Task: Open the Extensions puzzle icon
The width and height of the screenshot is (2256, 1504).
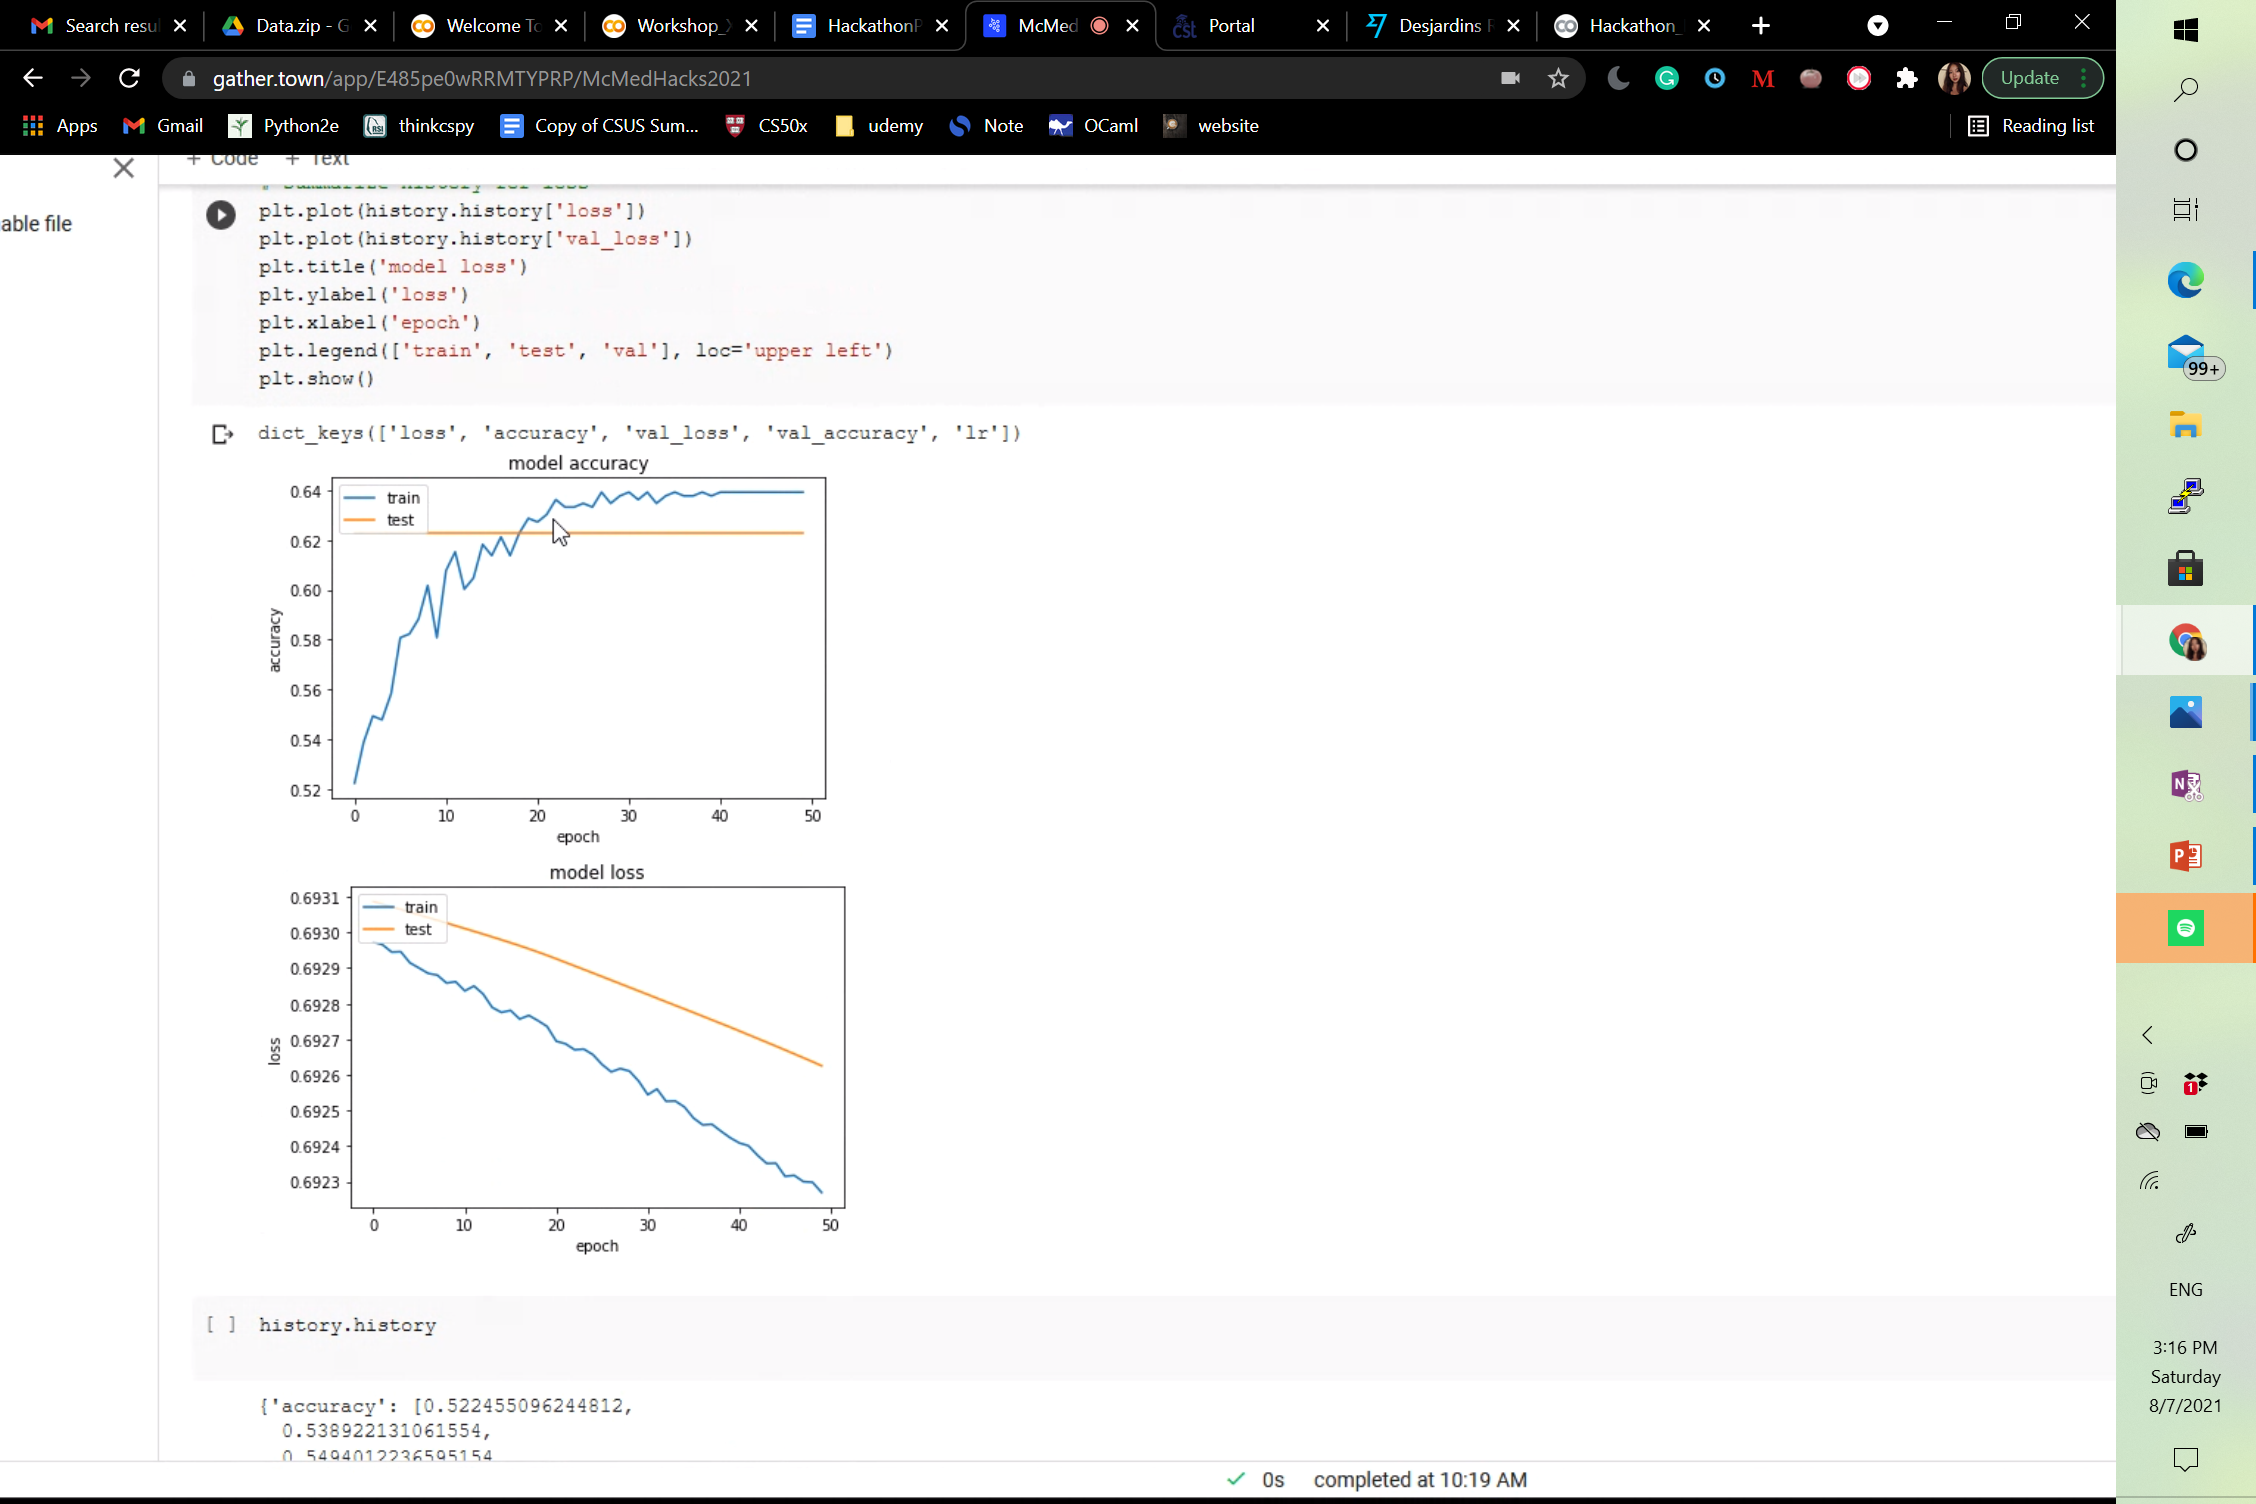Action: tap(1907, 79)
